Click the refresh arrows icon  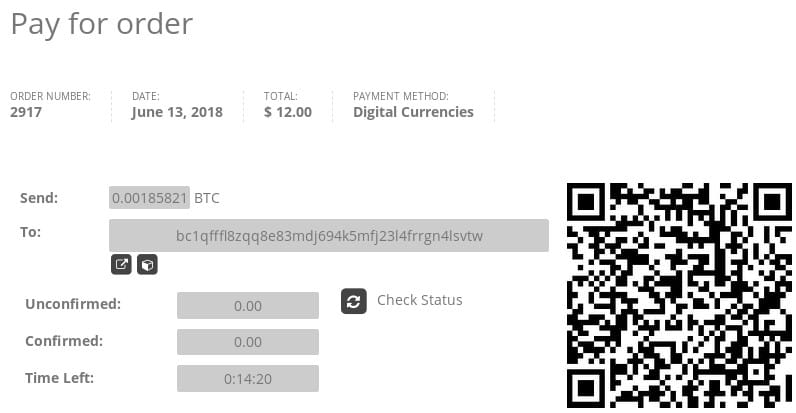(353, 301)
